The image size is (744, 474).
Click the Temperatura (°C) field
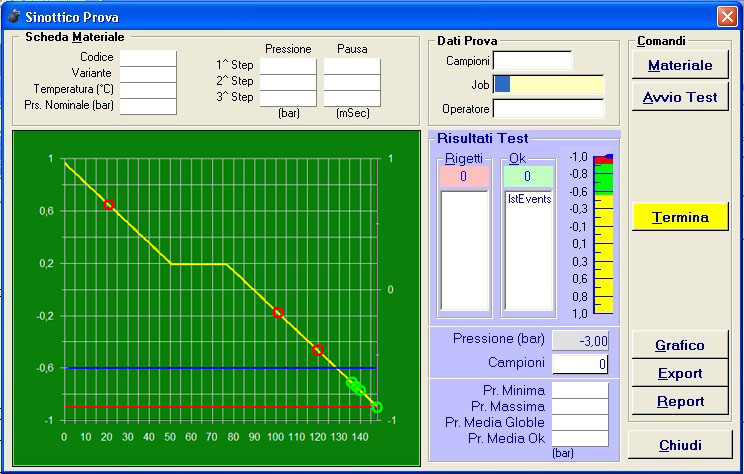(x=147, y=90)
